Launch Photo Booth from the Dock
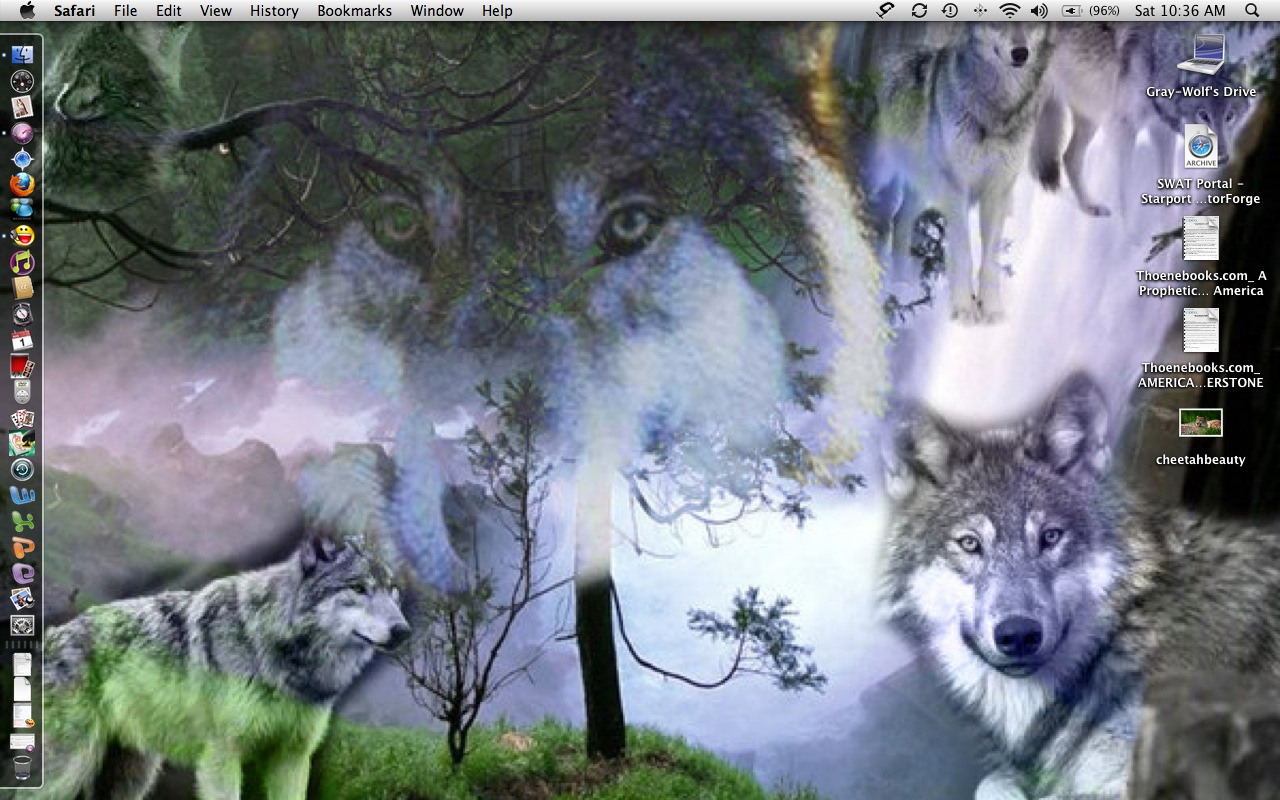The width and height of the screenshot is (1280, 800). coord(22,366)
